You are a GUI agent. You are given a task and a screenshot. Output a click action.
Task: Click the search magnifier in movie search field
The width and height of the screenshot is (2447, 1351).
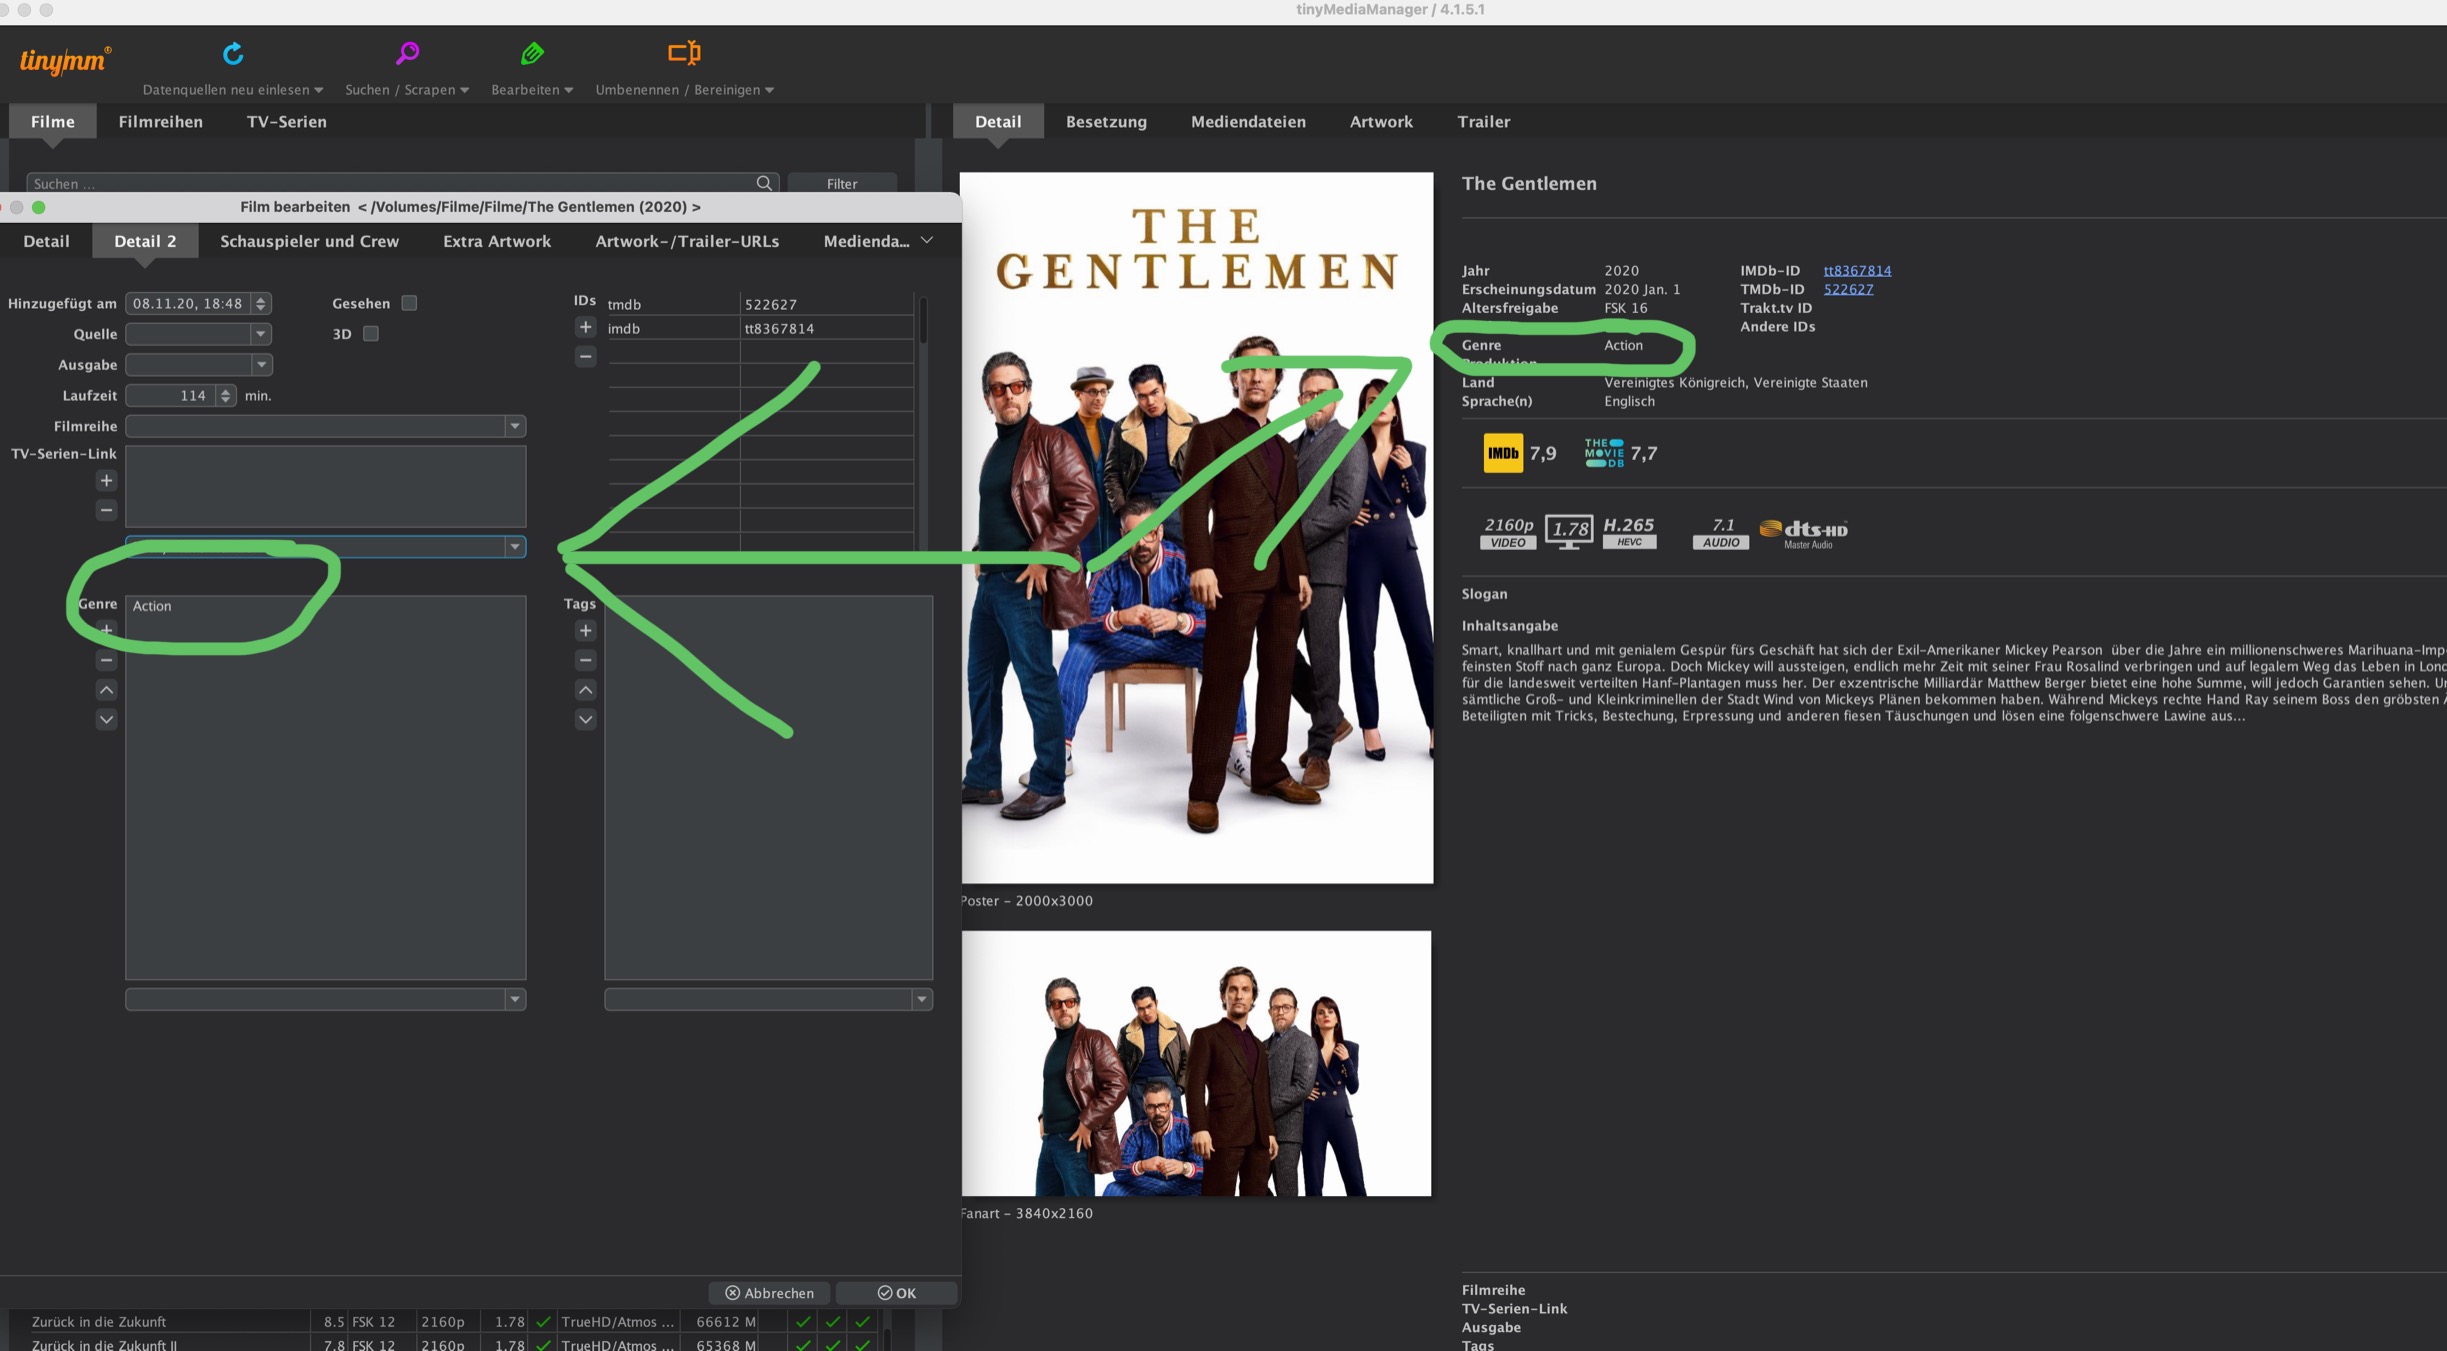[764, 183]
